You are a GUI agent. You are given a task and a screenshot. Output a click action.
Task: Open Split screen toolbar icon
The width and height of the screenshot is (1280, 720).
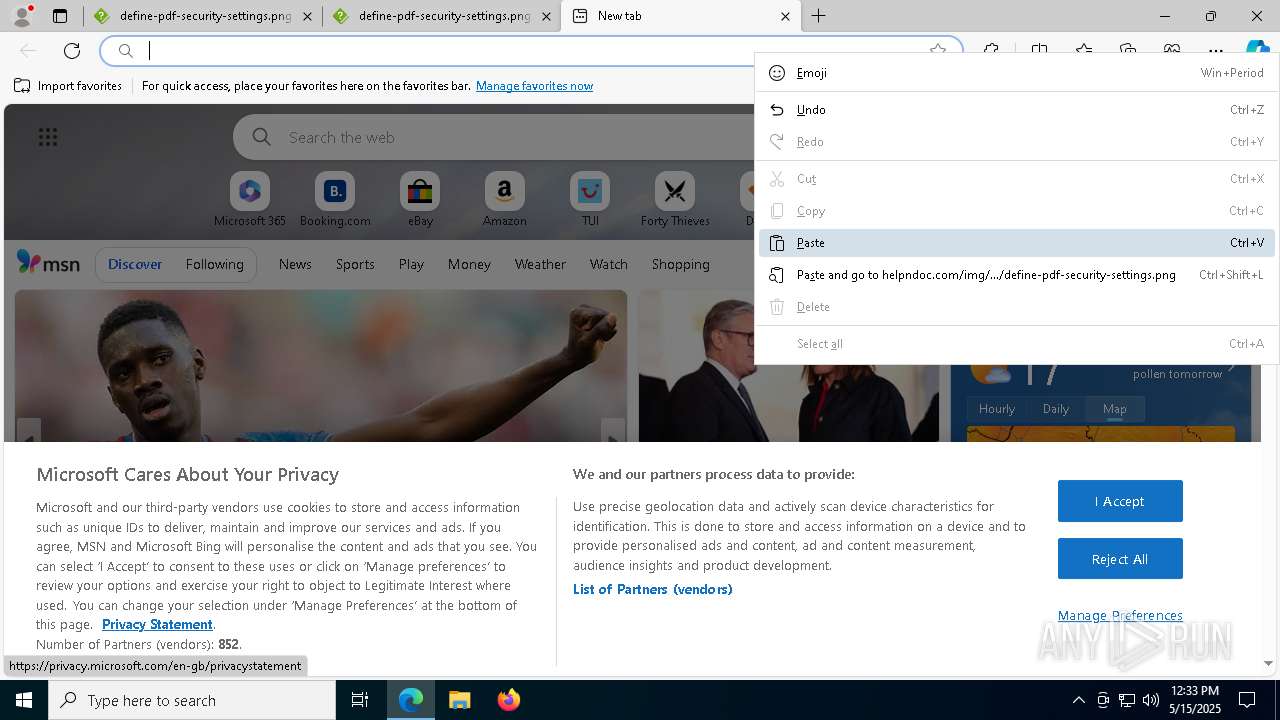click(x=1039, y=51)
